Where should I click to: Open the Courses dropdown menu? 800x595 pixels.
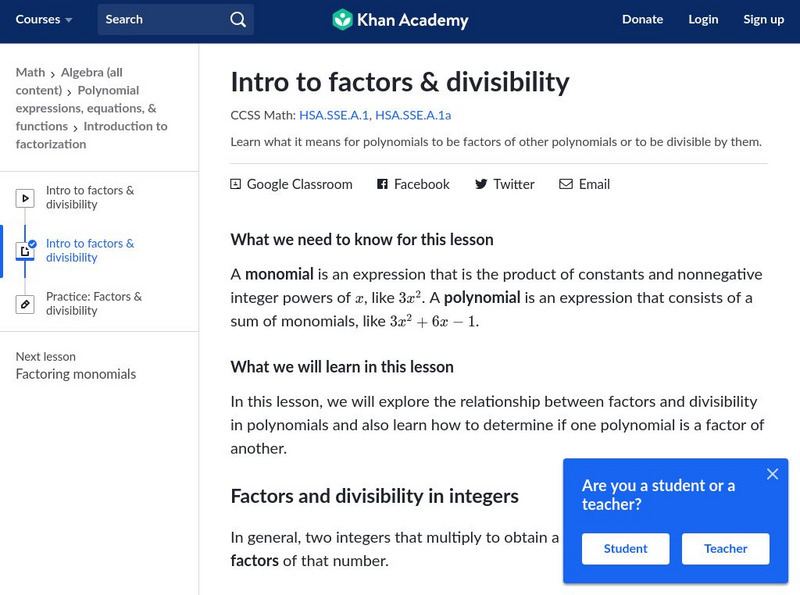[44, 20]
